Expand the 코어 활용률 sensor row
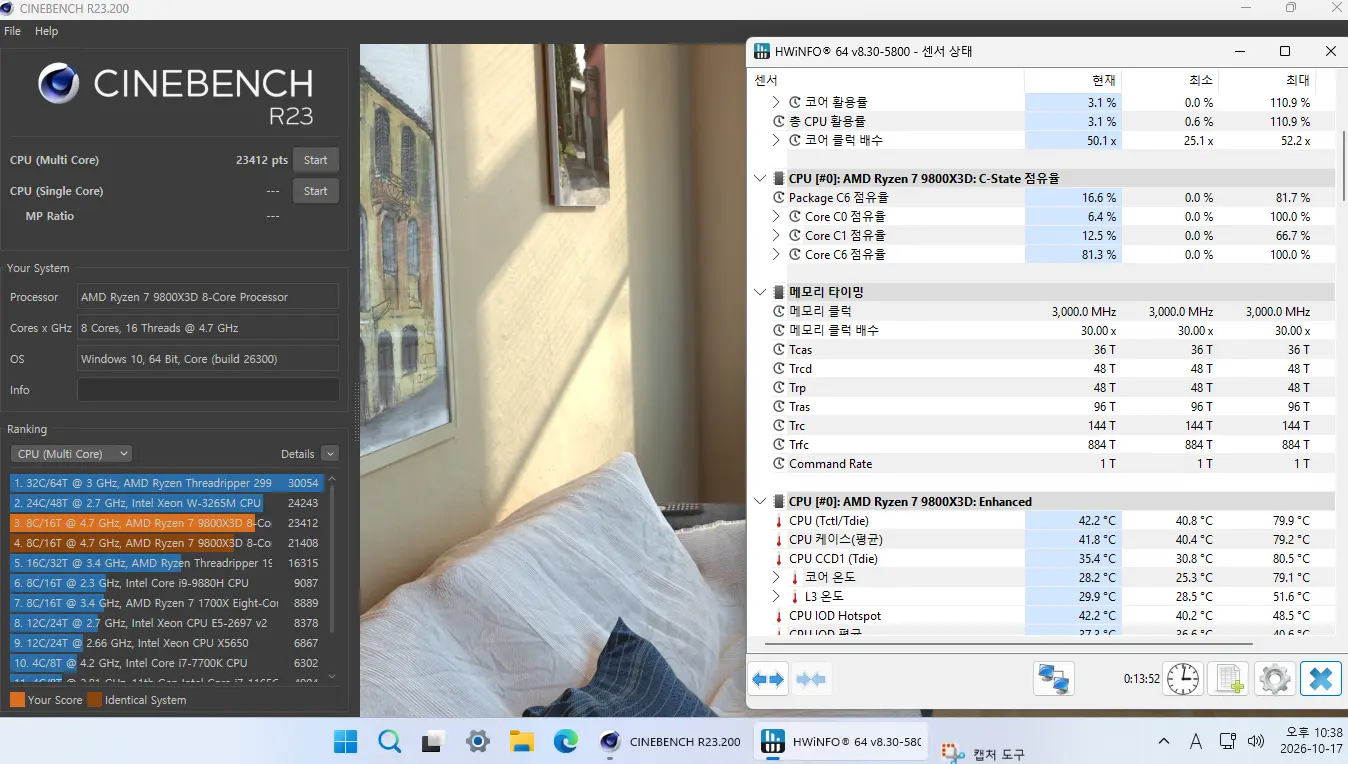This screenshot has height=764, width=1348. [776, 102]
